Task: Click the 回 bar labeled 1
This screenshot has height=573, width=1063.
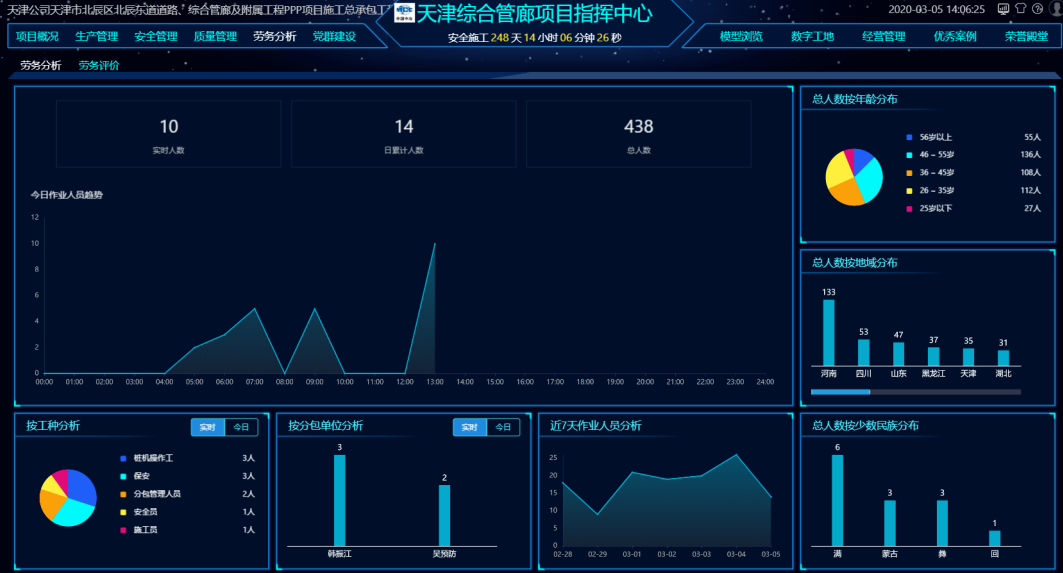Action: click(x=995, y=538)
